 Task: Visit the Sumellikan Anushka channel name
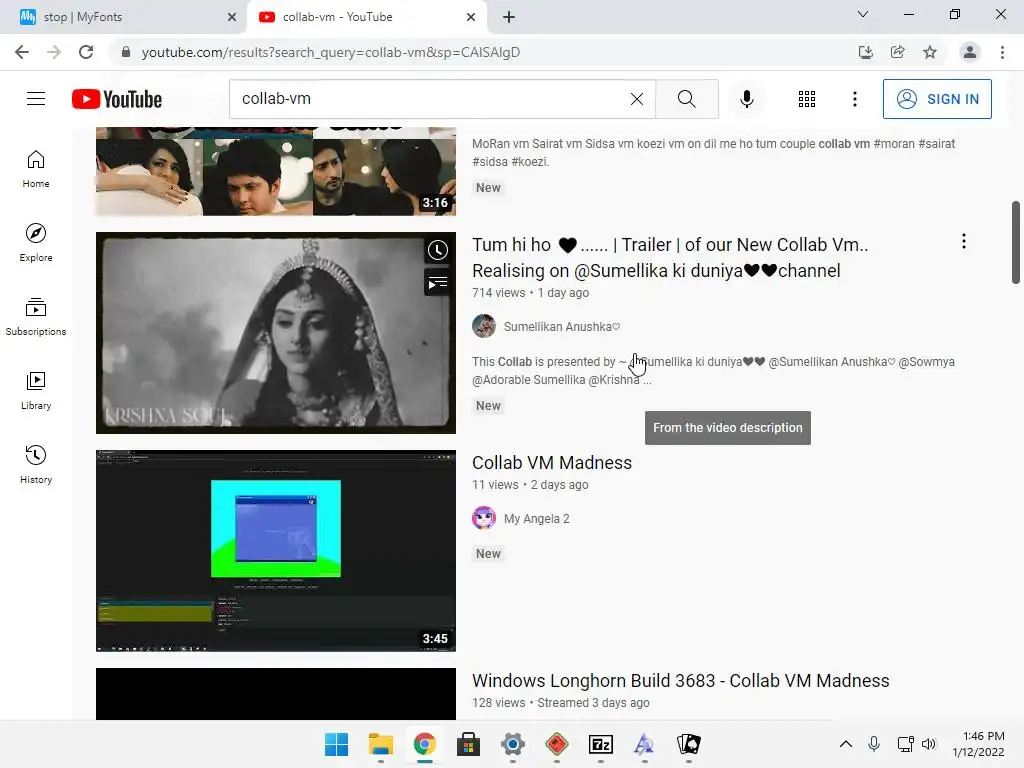point(562,327)
